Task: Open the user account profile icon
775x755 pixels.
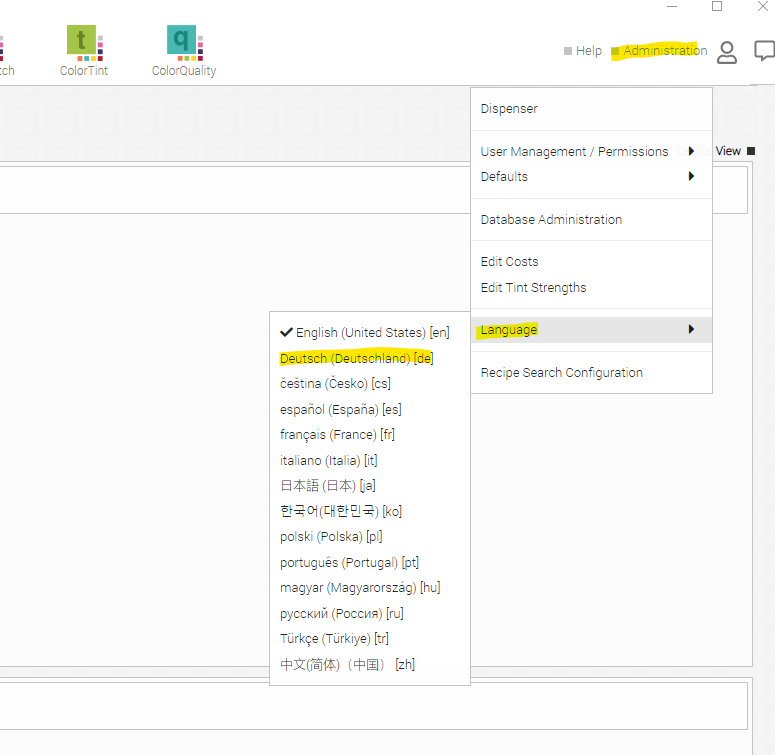Action: coord(727,52)
